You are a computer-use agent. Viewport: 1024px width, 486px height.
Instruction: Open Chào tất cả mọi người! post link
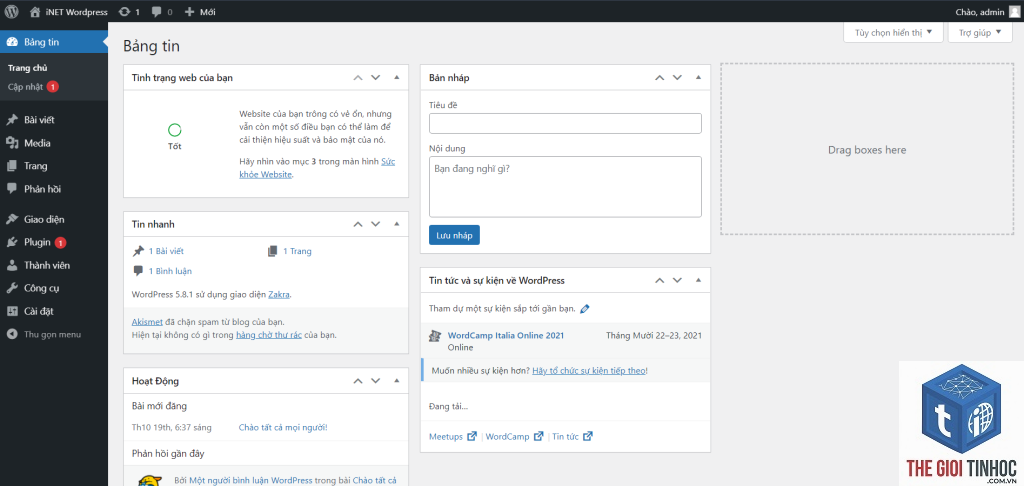coord(283,427)
